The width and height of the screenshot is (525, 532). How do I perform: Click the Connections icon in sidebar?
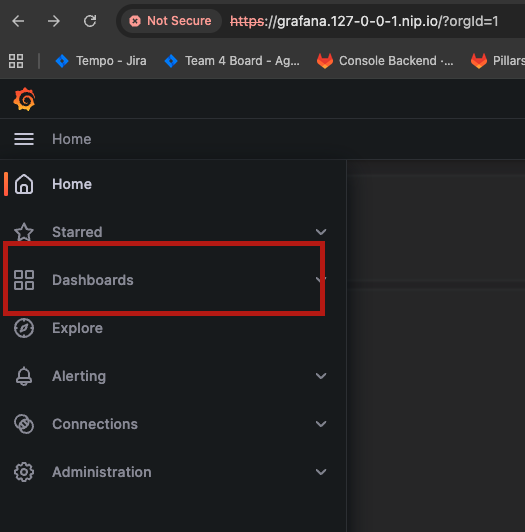pyautogui.click(x=24, y=424)
